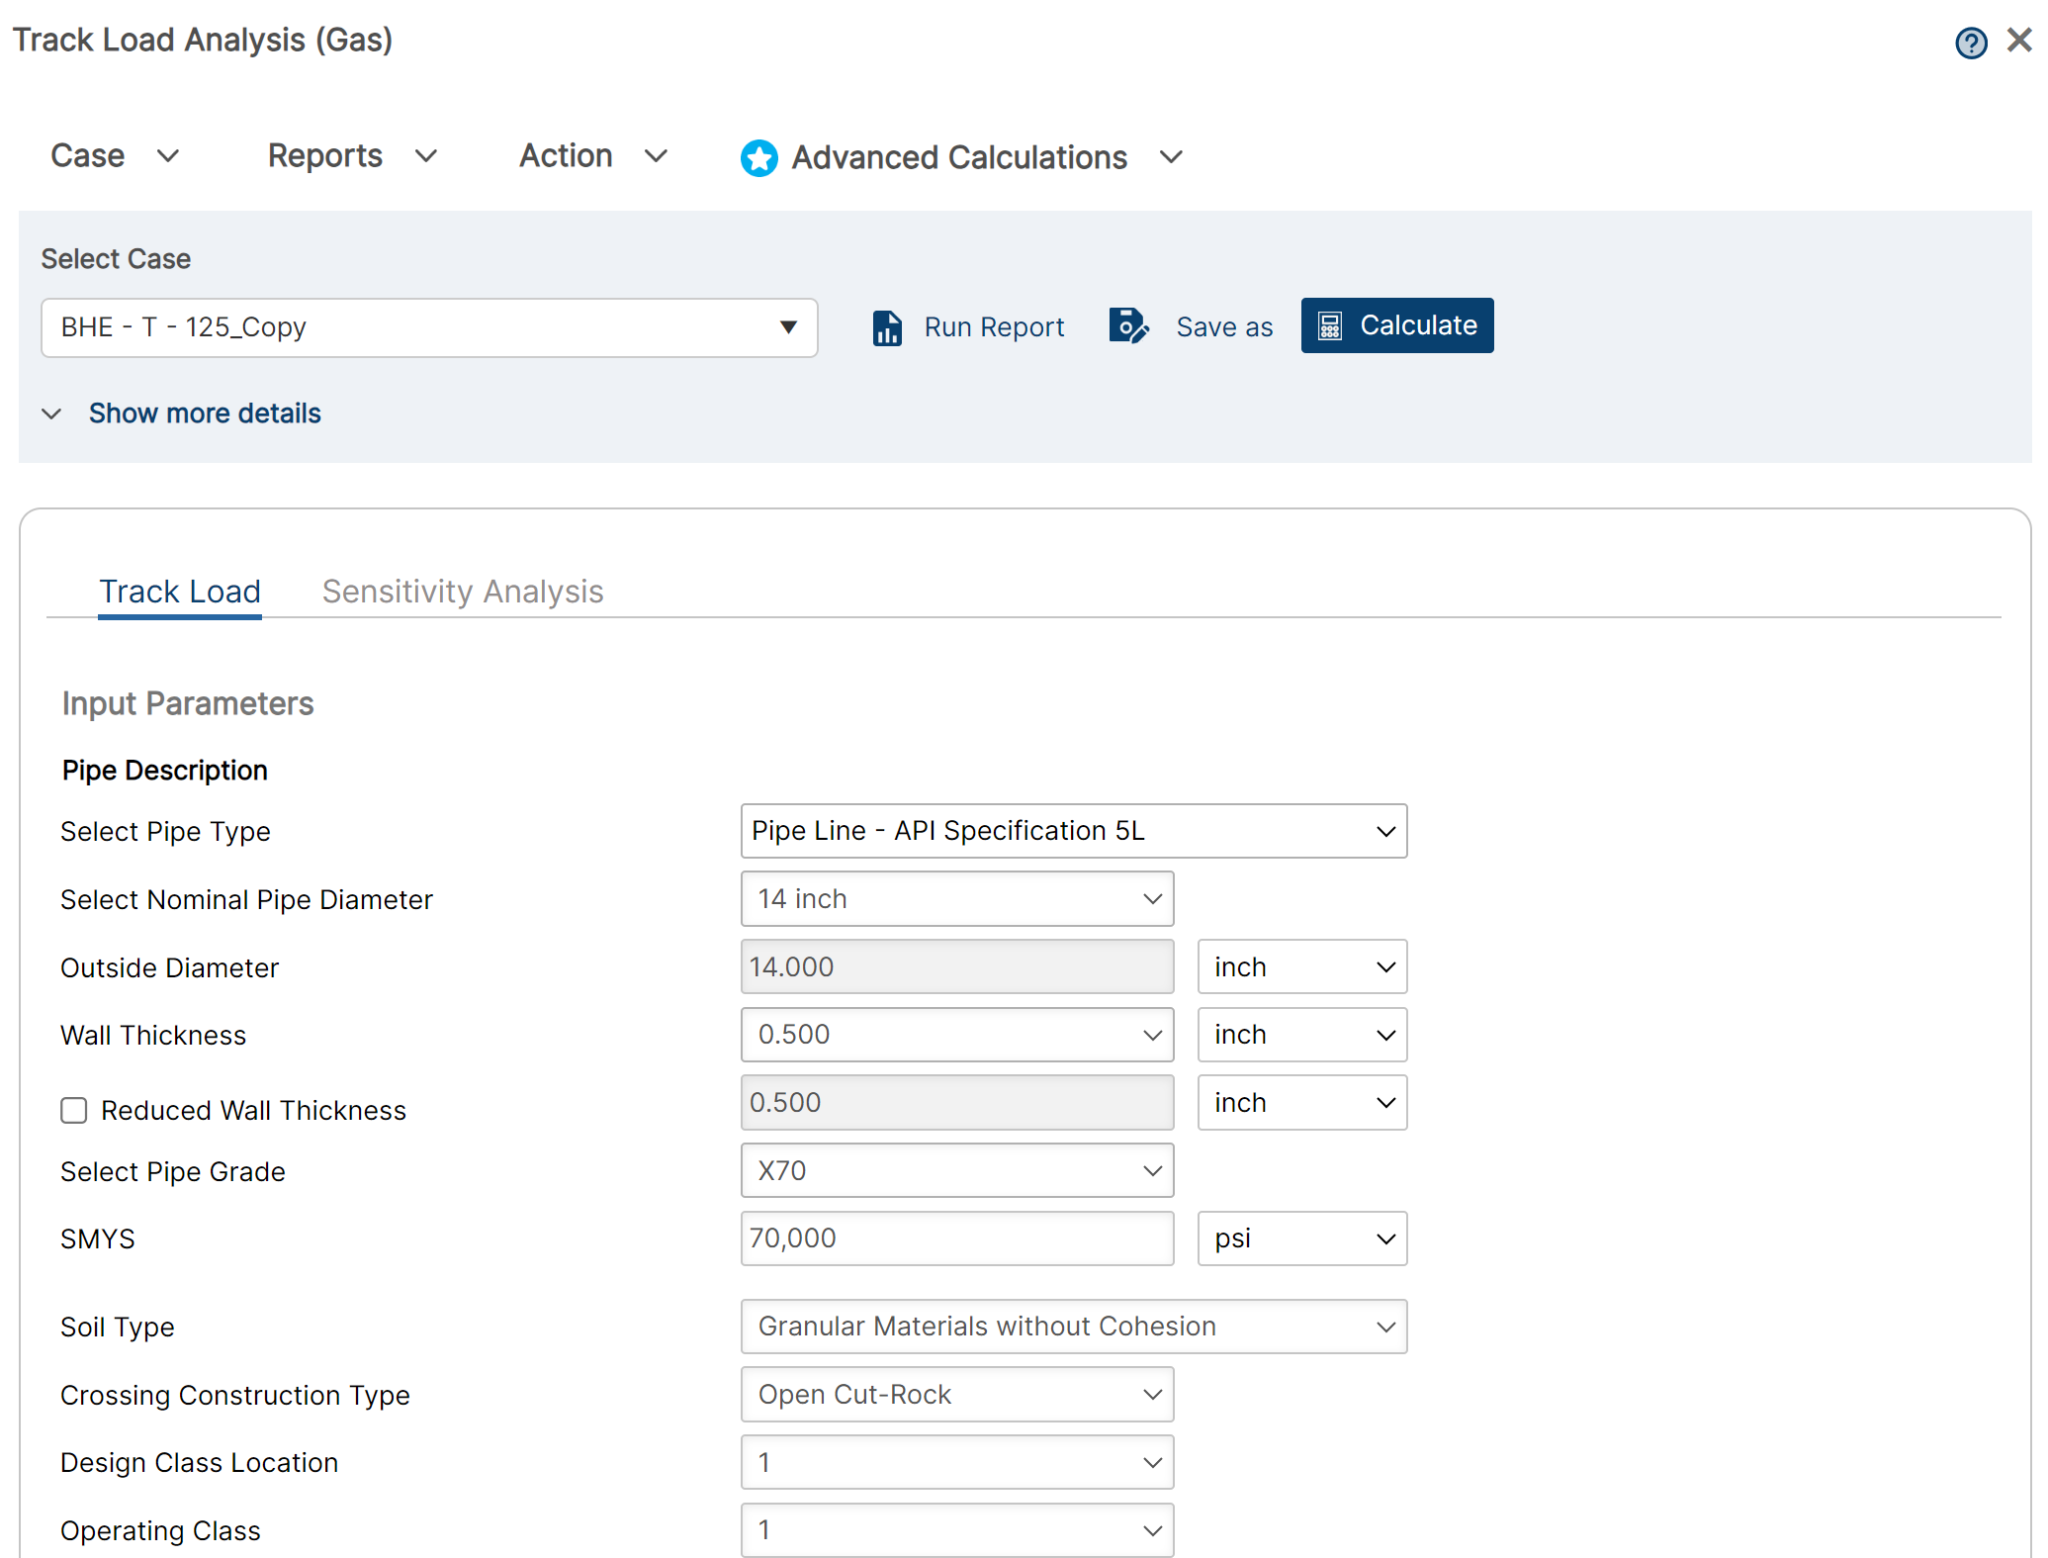Switch to the Sensitivity Analysis tab

462,591
